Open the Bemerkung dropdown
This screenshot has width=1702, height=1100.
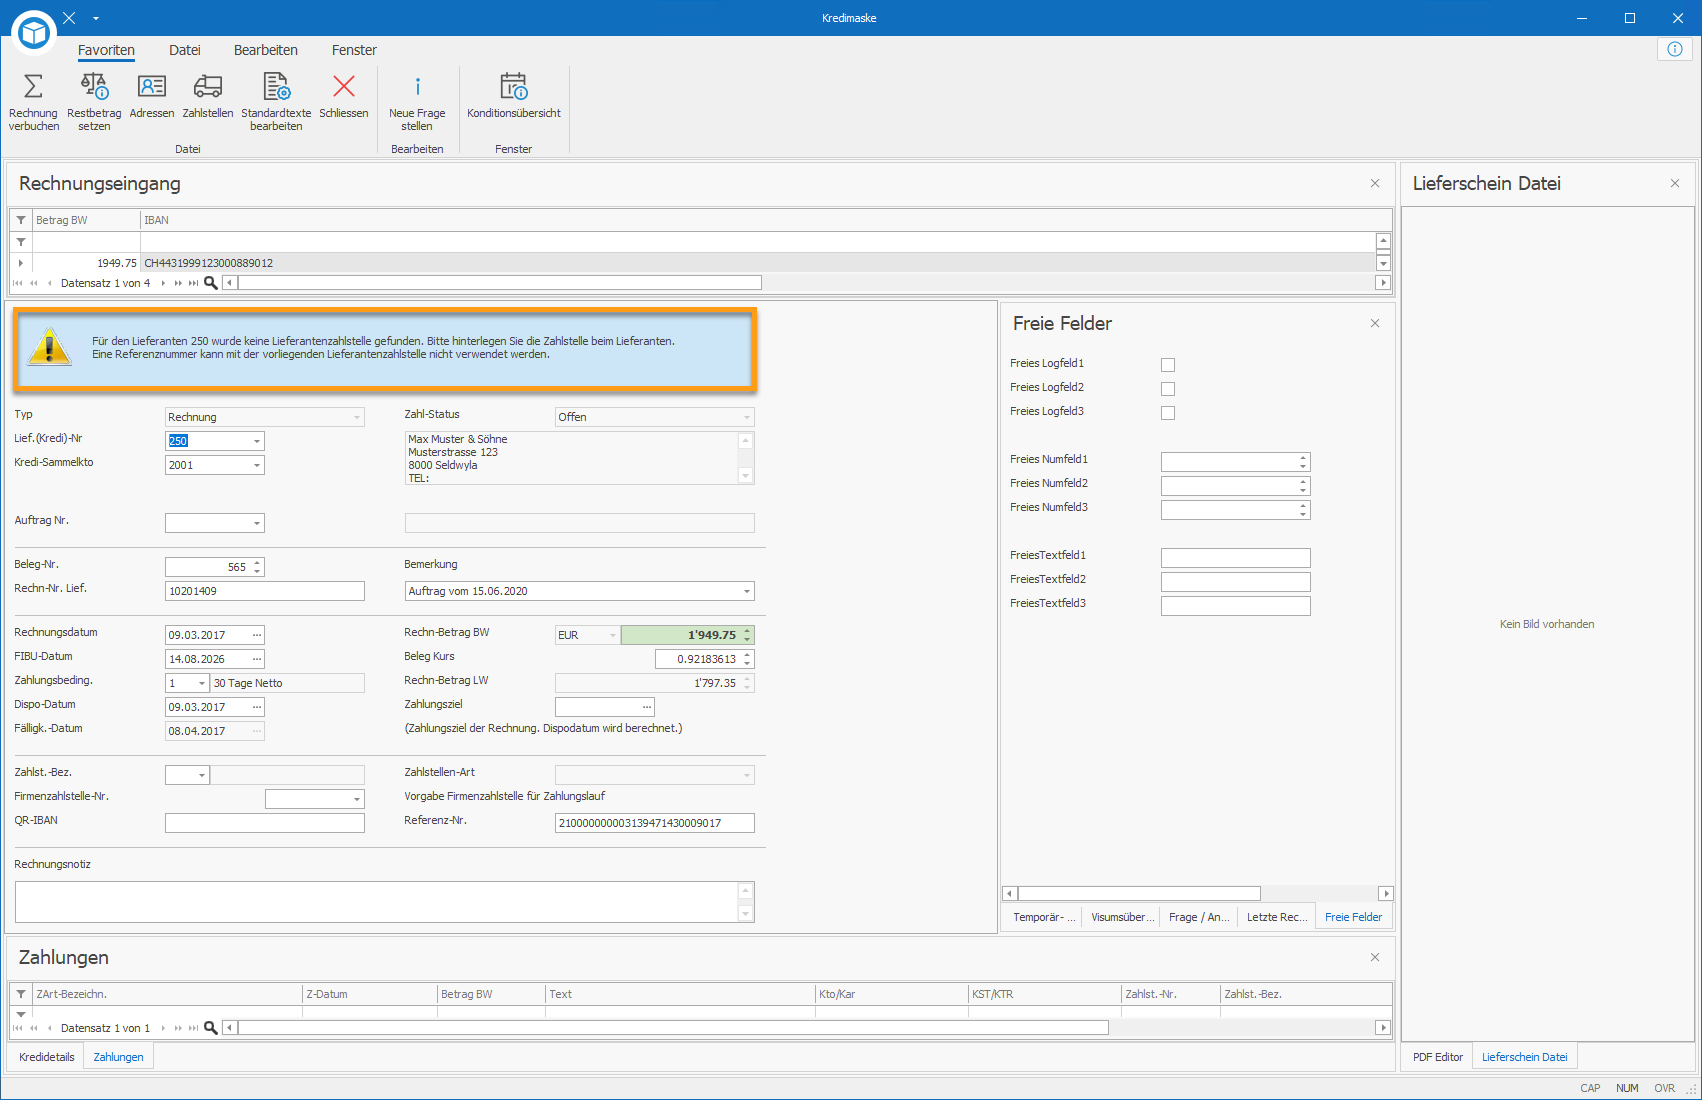[x=747, y=591]
